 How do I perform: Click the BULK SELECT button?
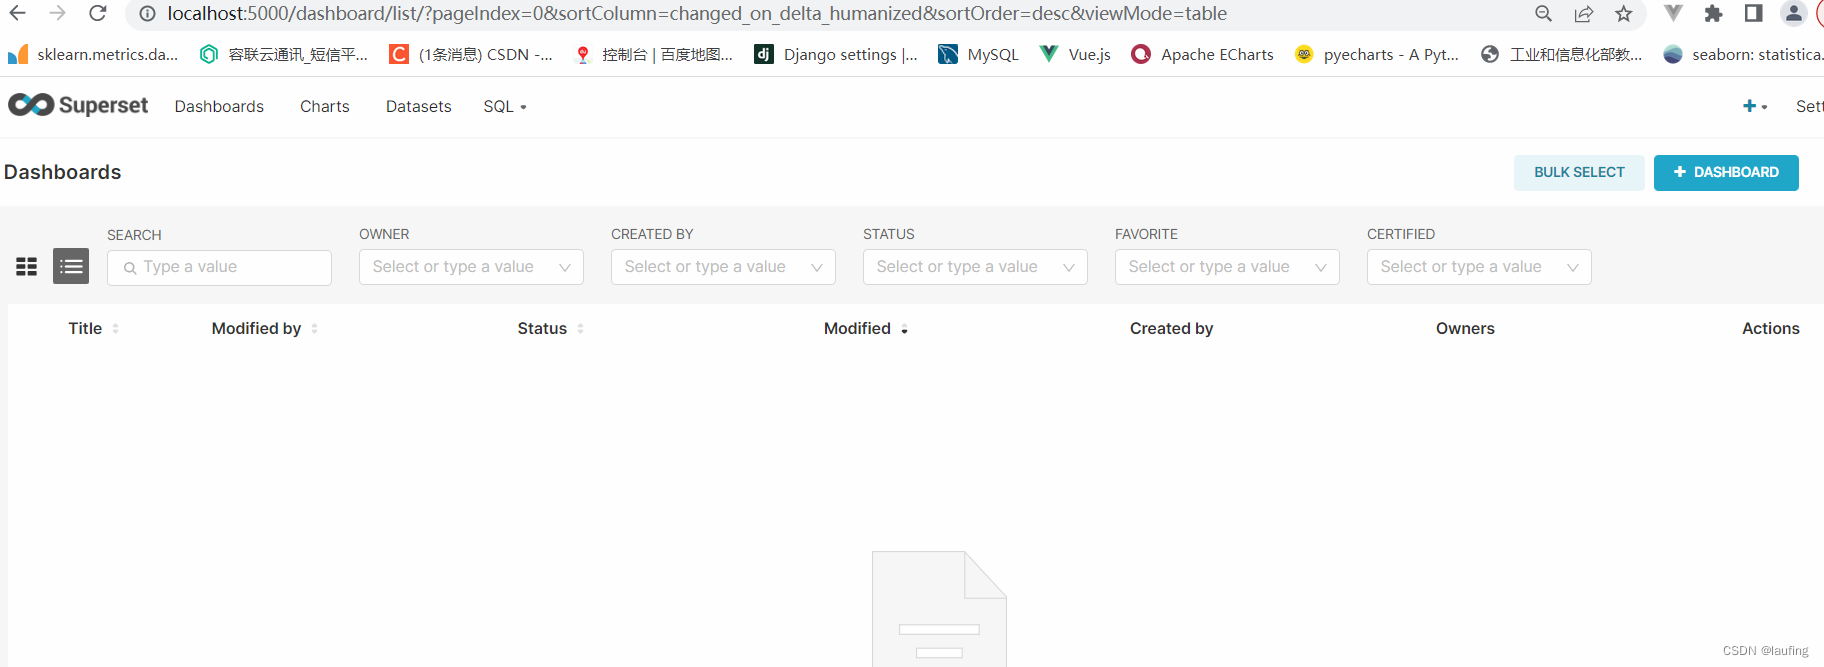pos(1579,172)
